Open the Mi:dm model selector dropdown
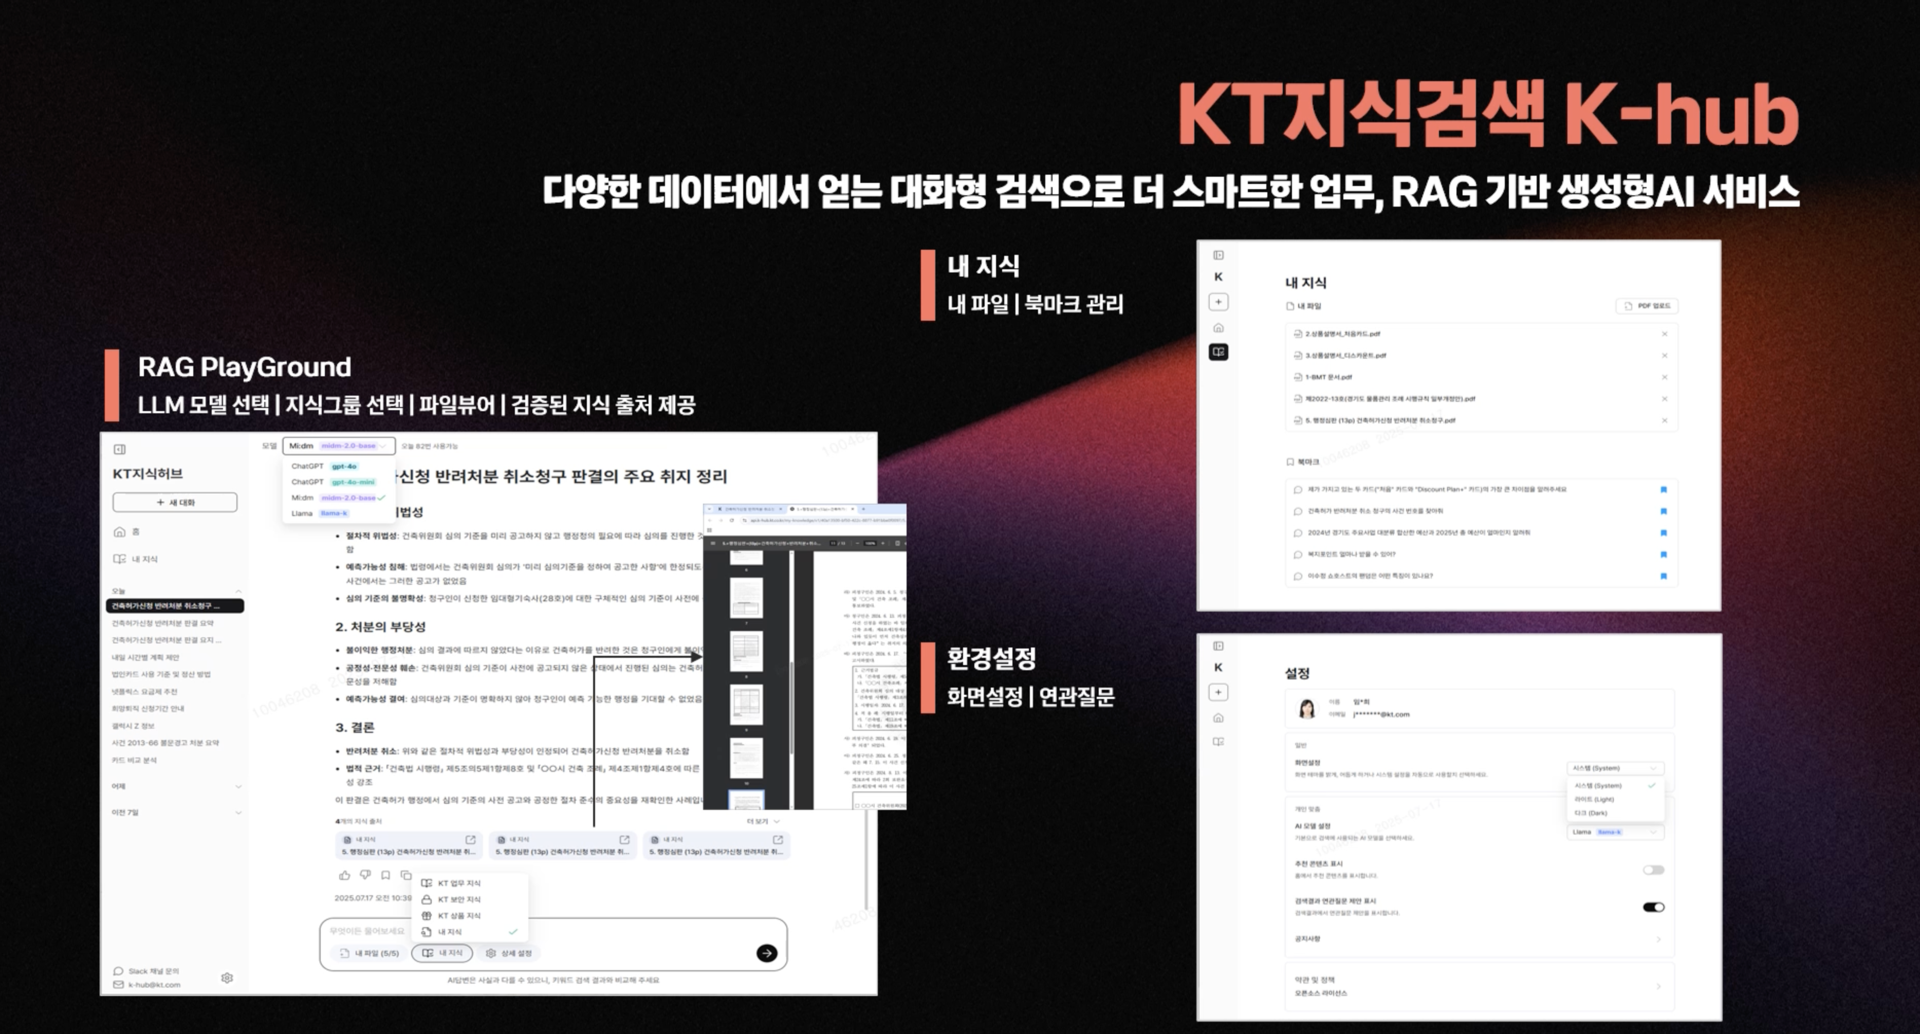Viewport: 1920px width, 1034px height. [x=339, y=446]
